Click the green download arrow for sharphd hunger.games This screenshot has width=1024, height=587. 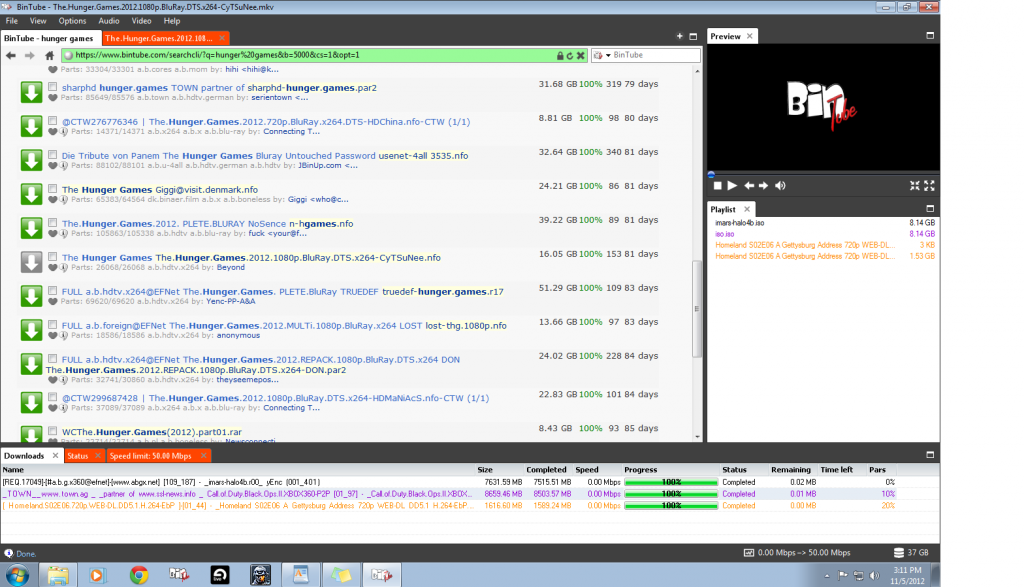tap(31, 94)
